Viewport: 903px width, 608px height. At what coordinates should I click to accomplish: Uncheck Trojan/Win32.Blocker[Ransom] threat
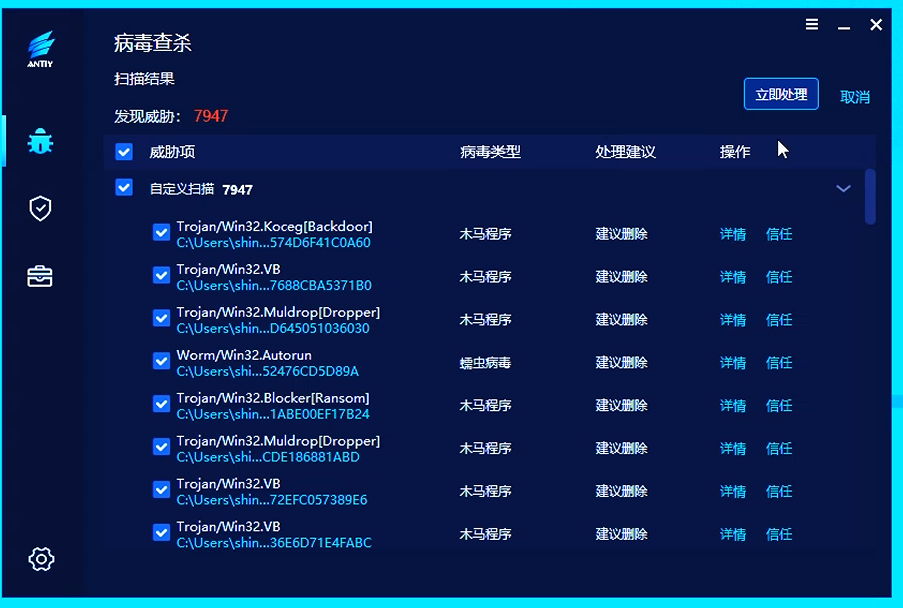[161, 404]
